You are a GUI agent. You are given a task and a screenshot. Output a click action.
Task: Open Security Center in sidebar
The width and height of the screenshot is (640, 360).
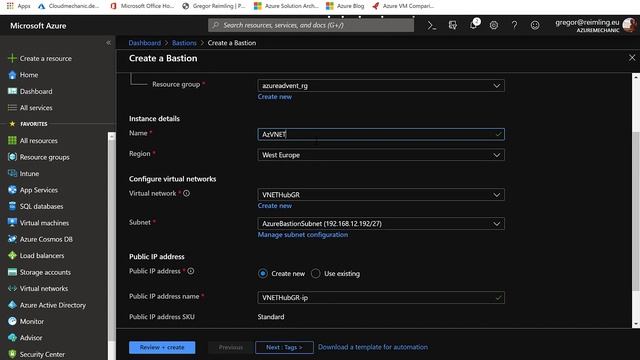click(x=42, y=354)
